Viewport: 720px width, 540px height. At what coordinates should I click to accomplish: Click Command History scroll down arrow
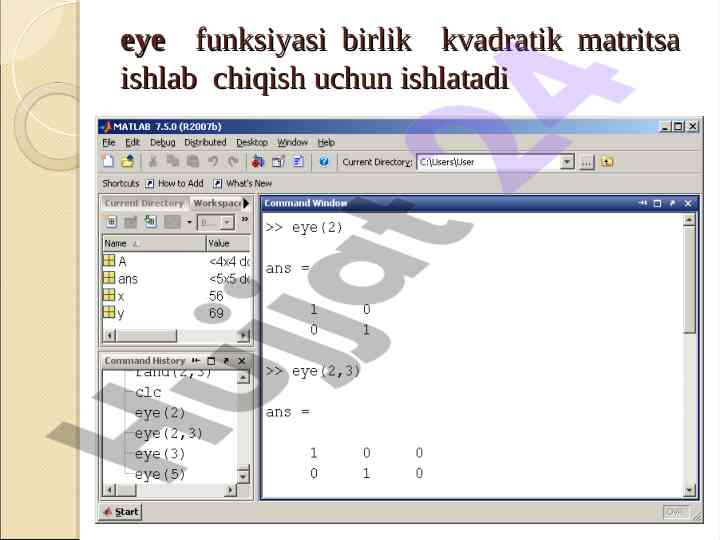click(x=243, y=476)
